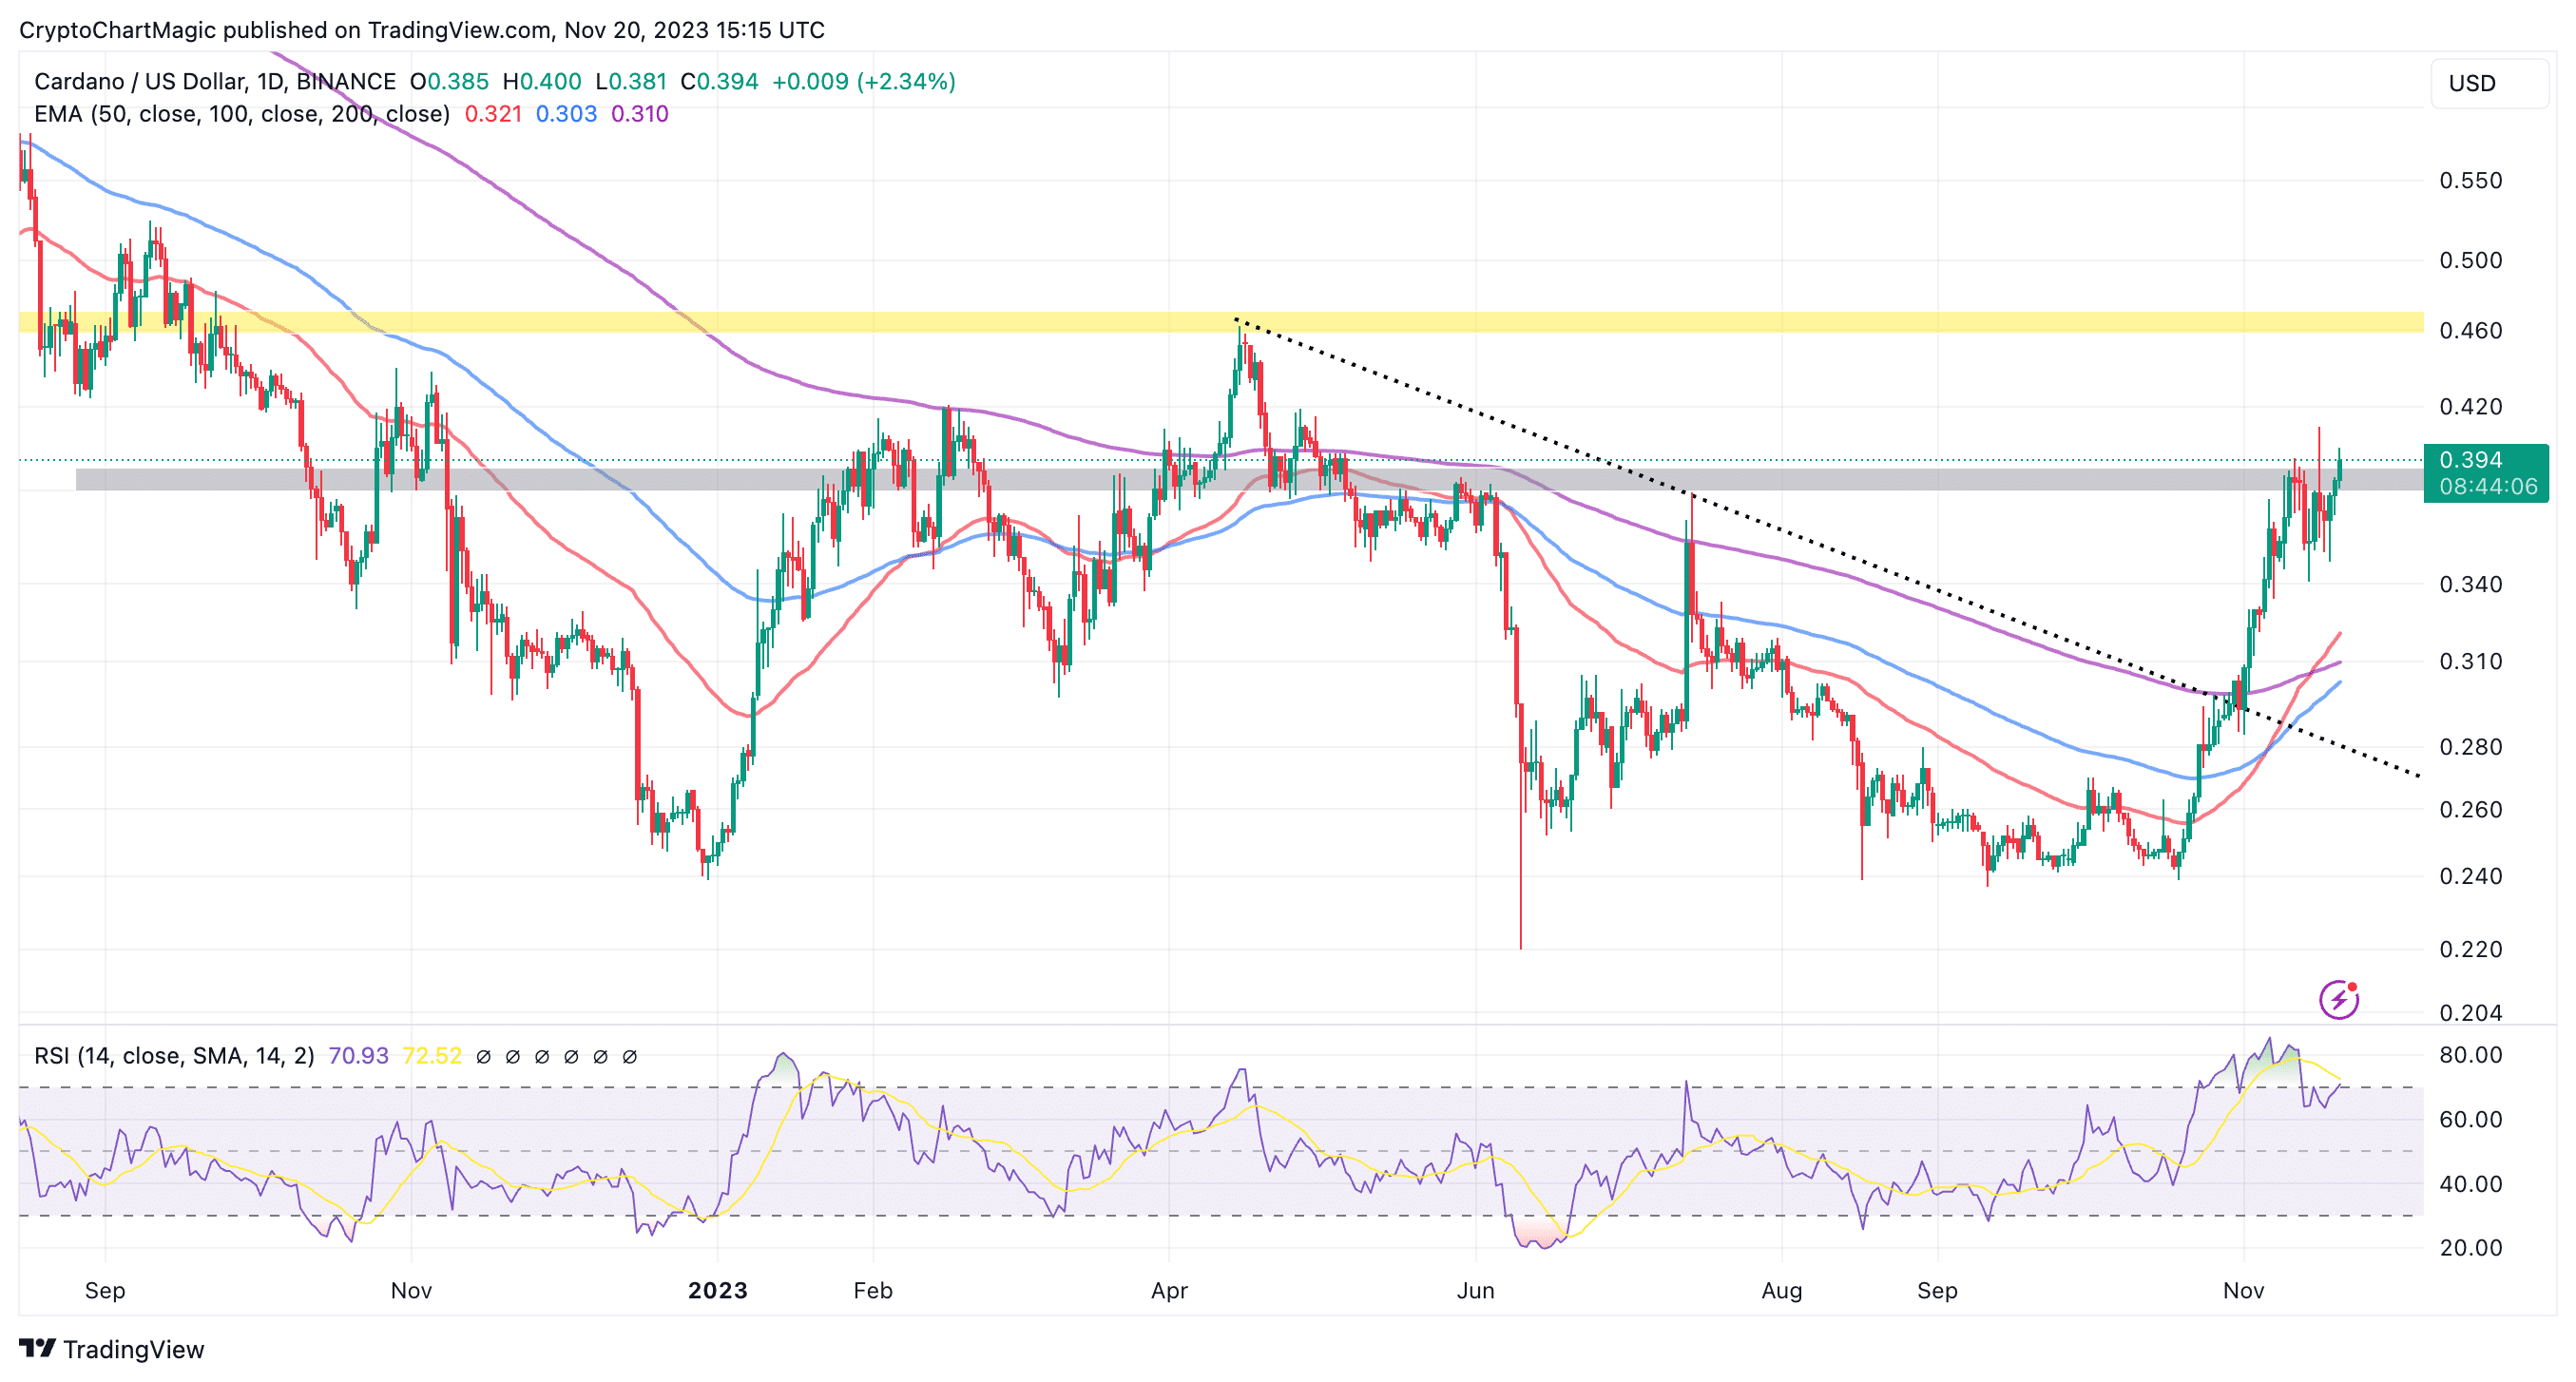The height and width of the screenshot is (1382, 2576).
Task: Click the 0.420 price axis label
Action: [x=2471, y=407]
